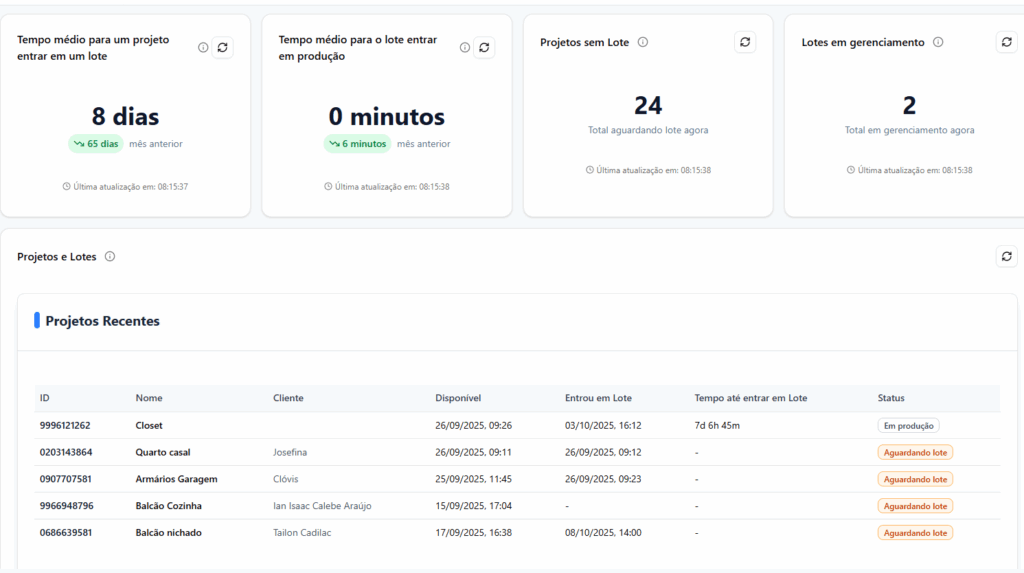The width and height of the screenshot is (1024, 573).
Task: Click the Status column header
Action: pos(891,398)
